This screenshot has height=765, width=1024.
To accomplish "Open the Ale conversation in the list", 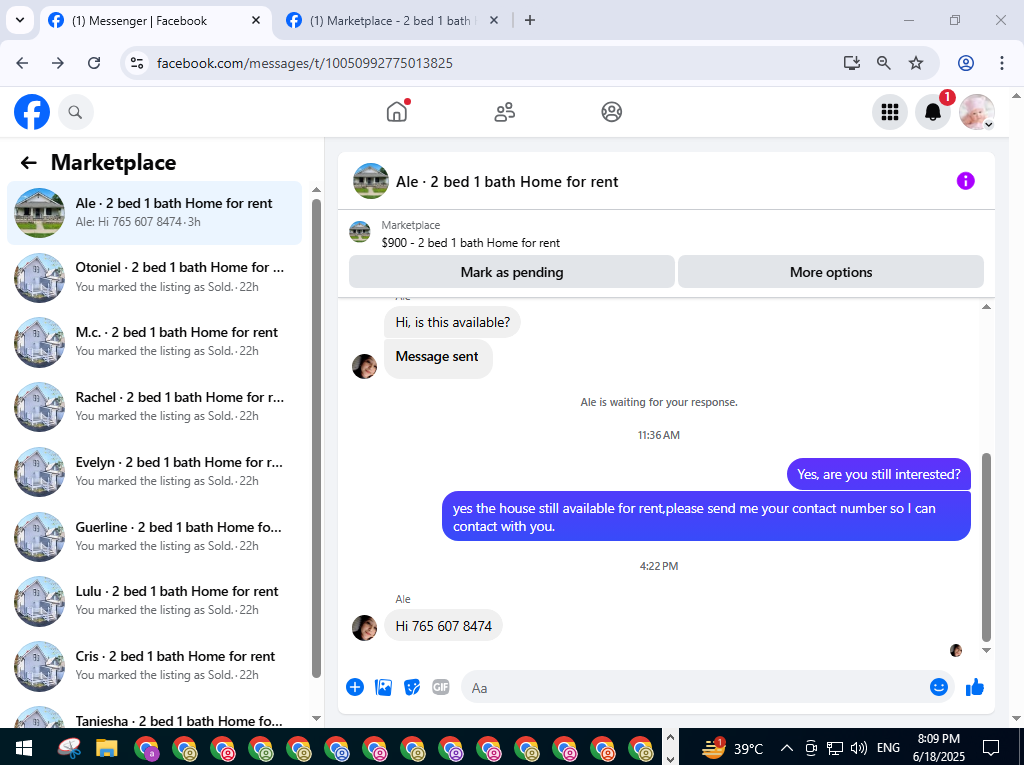I will (x=155, y=212).
